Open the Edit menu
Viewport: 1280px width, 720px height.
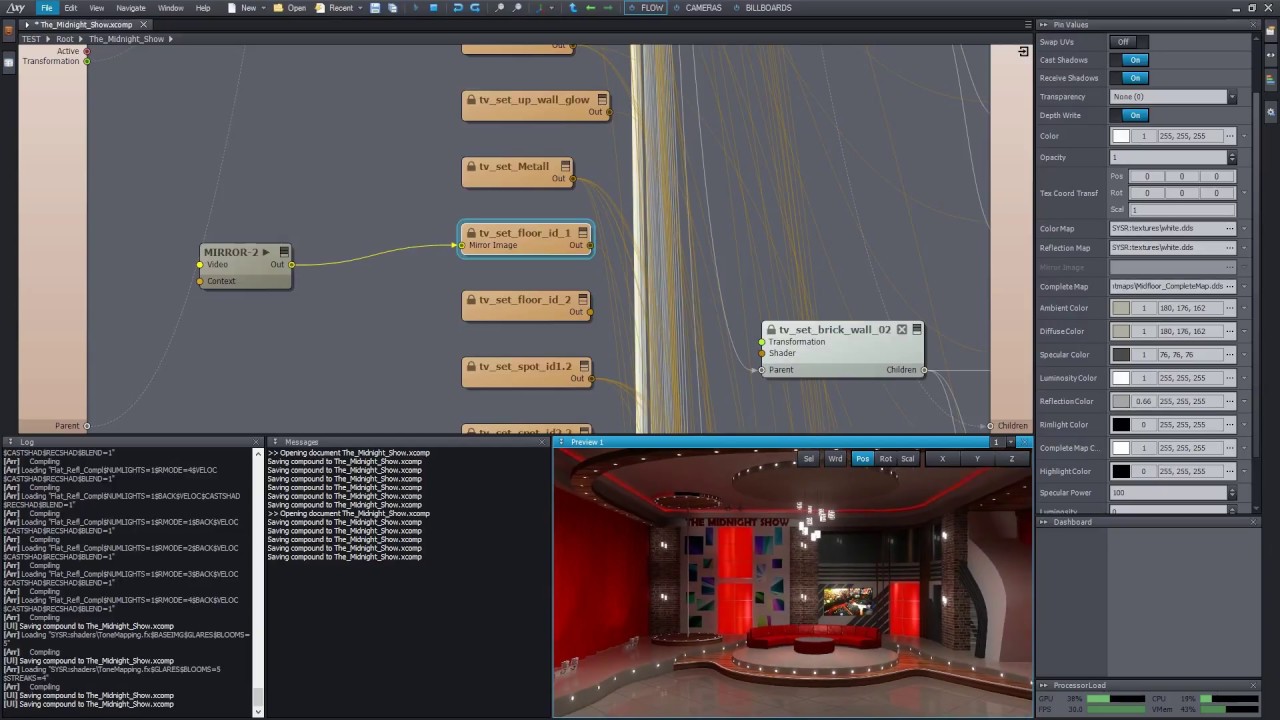click(70, 8)
